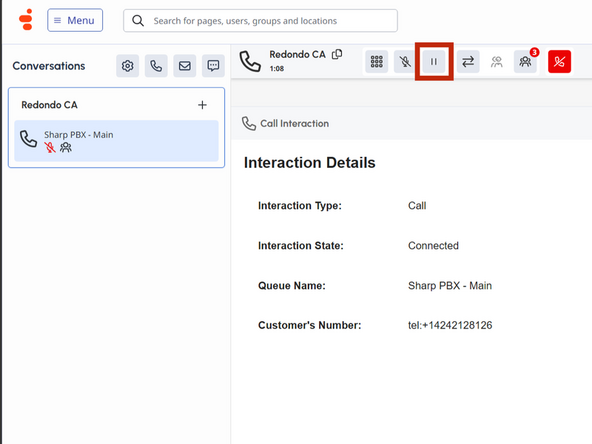Open email conversations envelope icon
This screenshot has height=444, width=592.
185,66
